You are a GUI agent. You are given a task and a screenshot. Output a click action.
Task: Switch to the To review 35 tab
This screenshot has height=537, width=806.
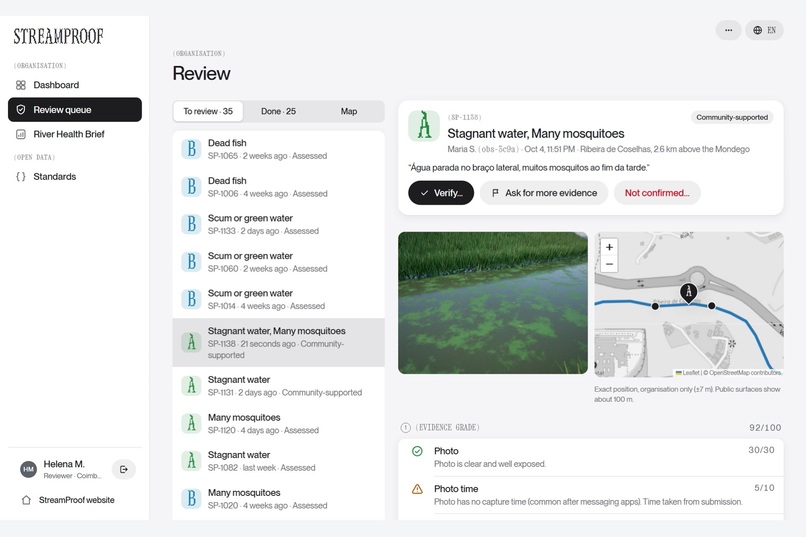[208, 112]
